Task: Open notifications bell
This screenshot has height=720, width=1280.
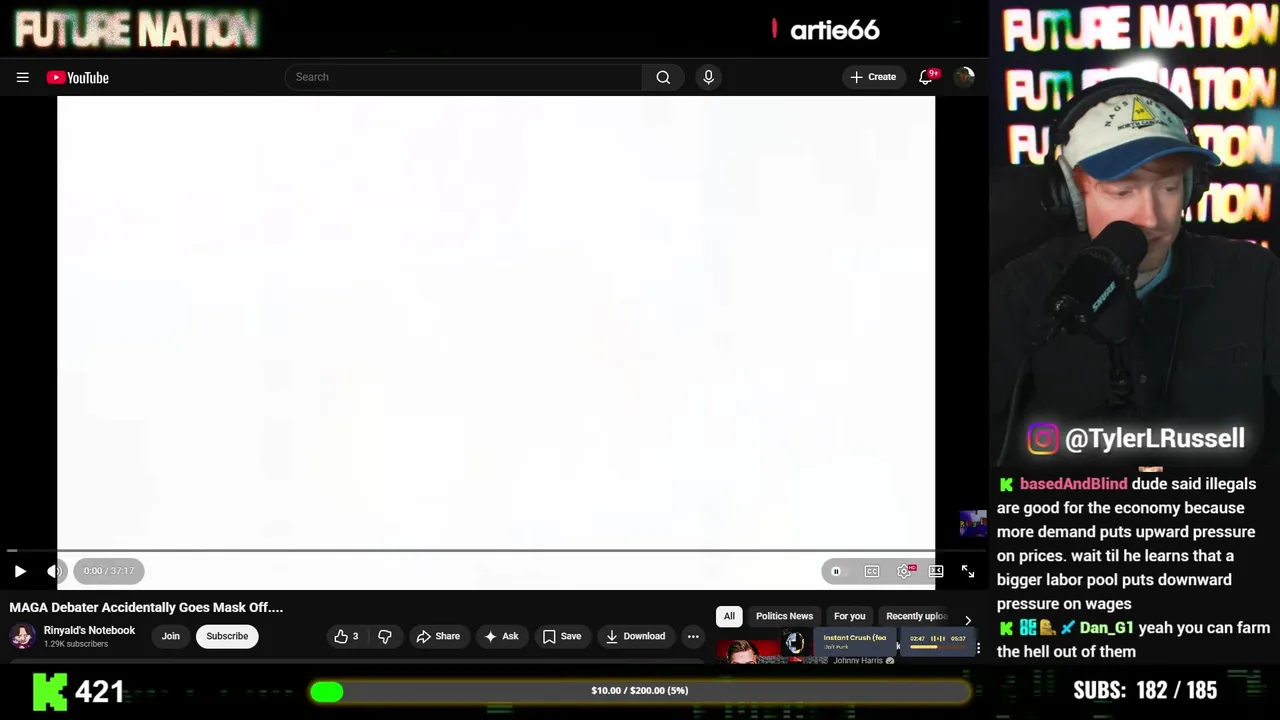Action: [x=926, y=77]
